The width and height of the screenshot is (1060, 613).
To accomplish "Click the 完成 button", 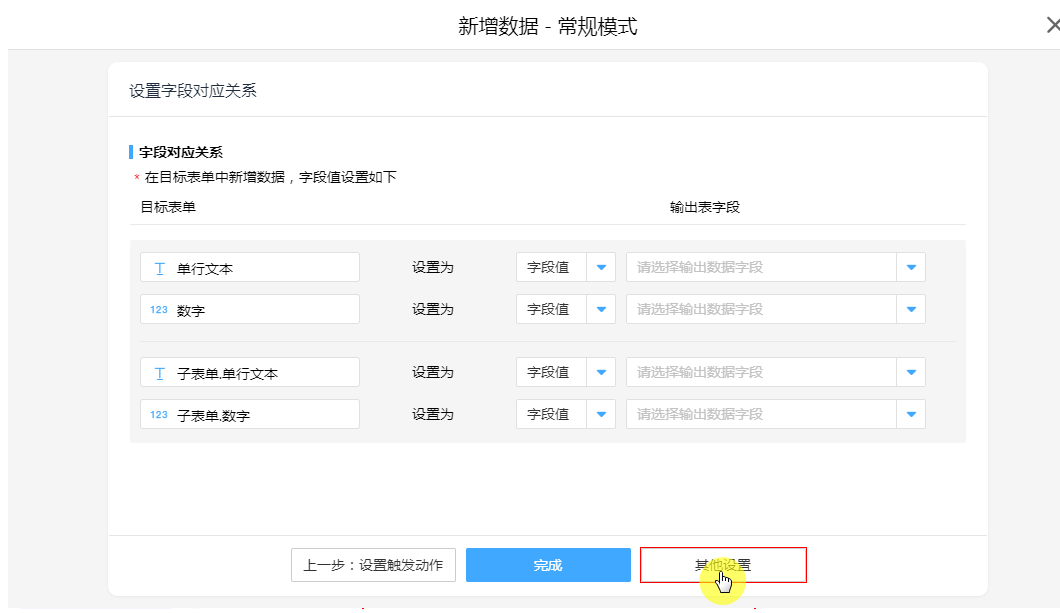I will pyautogui.click(x=548, y=565).
